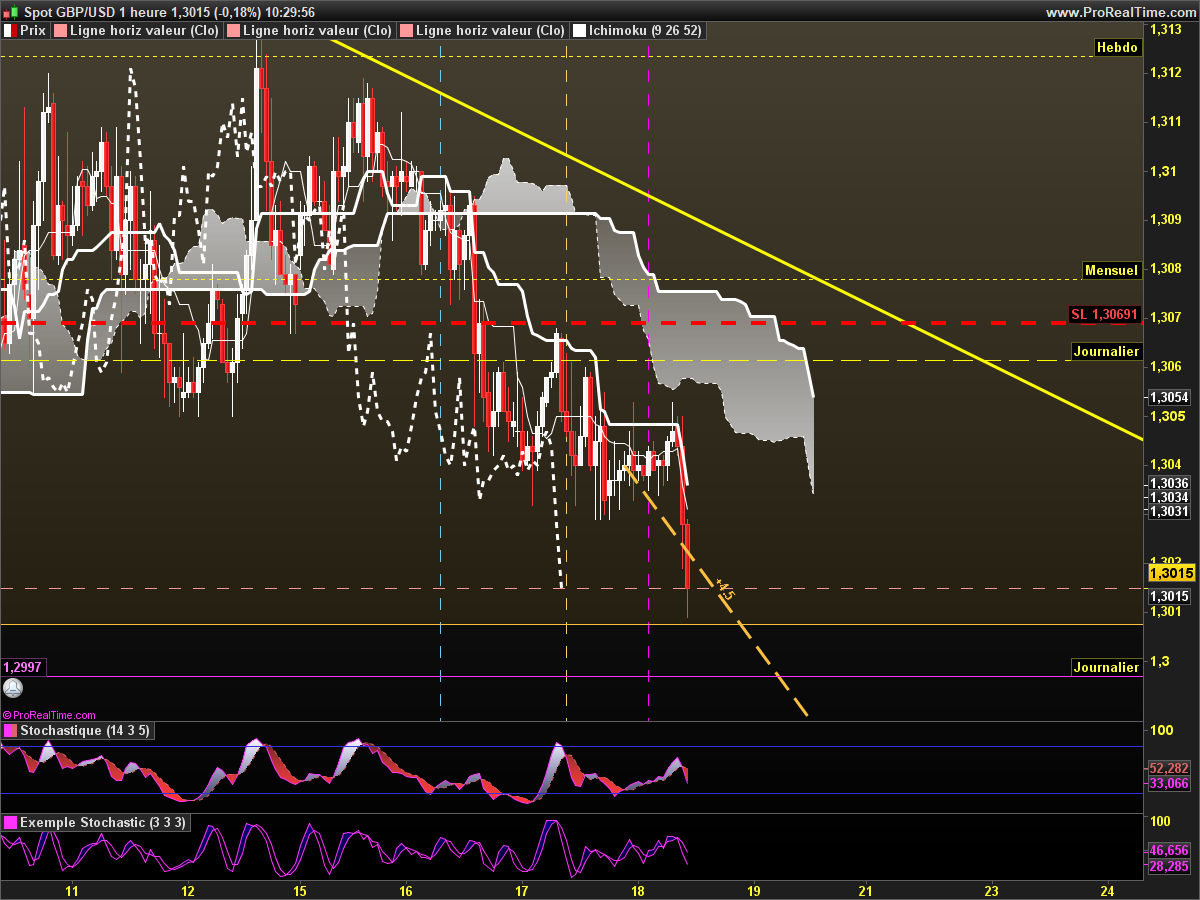Click the +45 label on the orange dashed line
This screenshot has width=1200, height=900.
tap(724, 590)
